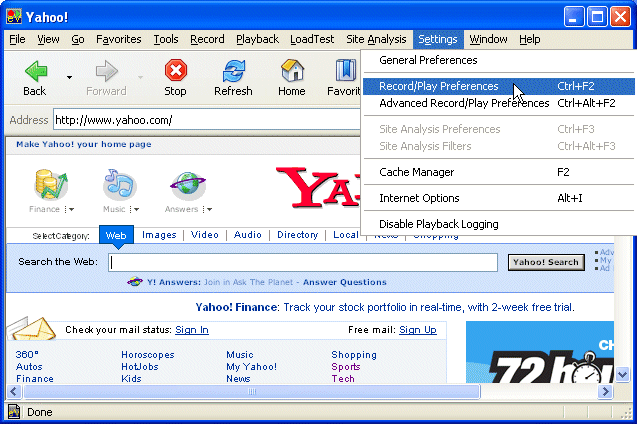Click the Yahoo! Search button
This screenshot has height=424, width=637.
click(x=546, y=262)
